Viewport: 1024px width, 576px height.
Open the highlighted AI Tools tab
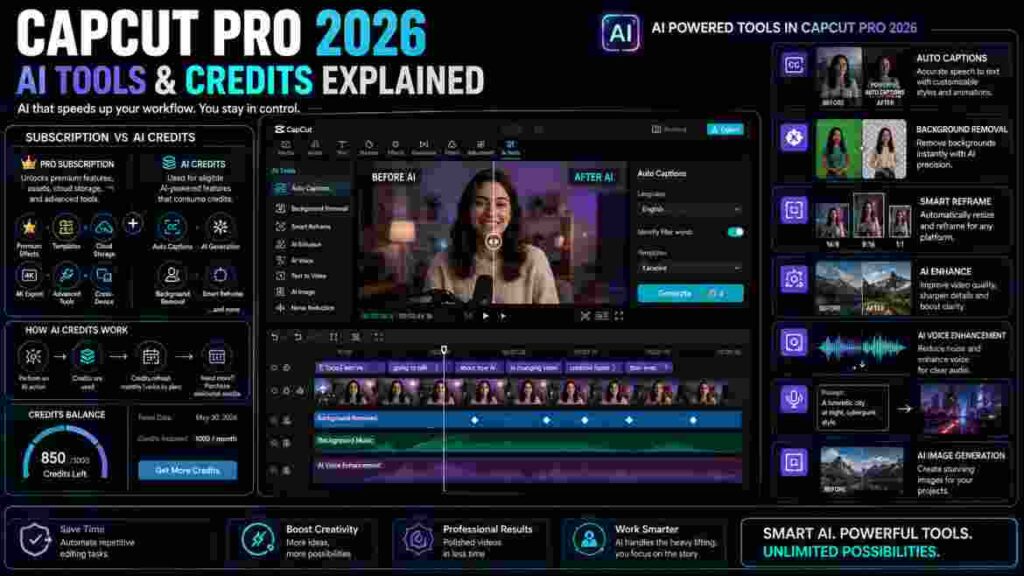[511, 148]
